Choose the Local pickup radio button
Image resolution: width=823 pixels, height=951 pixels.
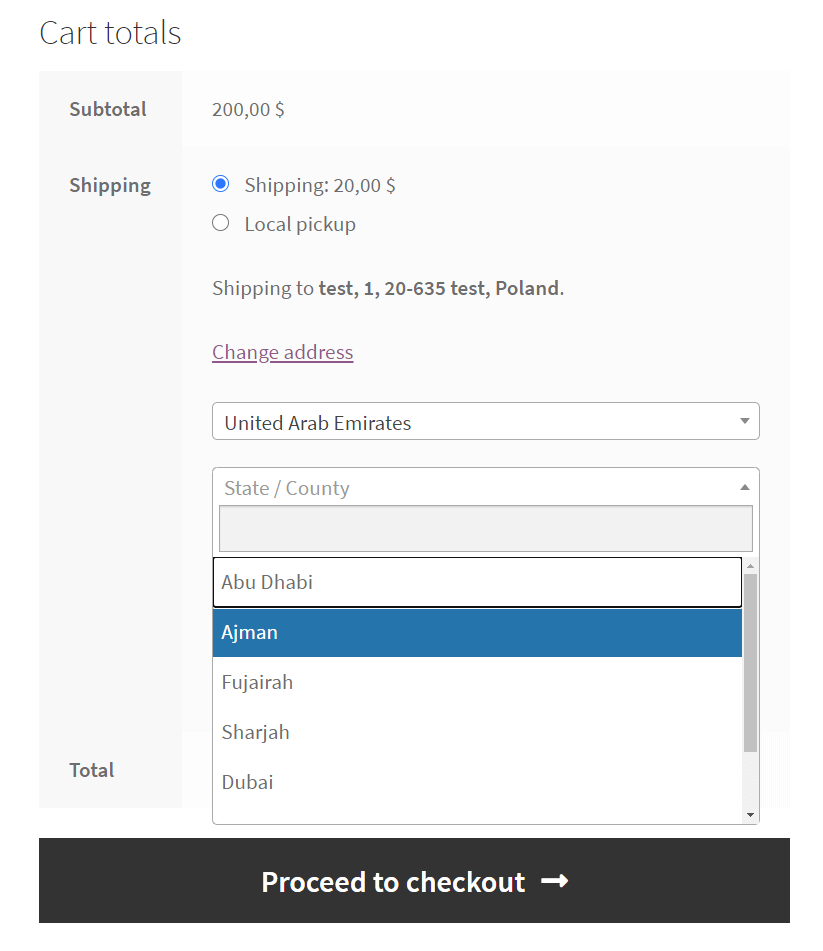221,223
